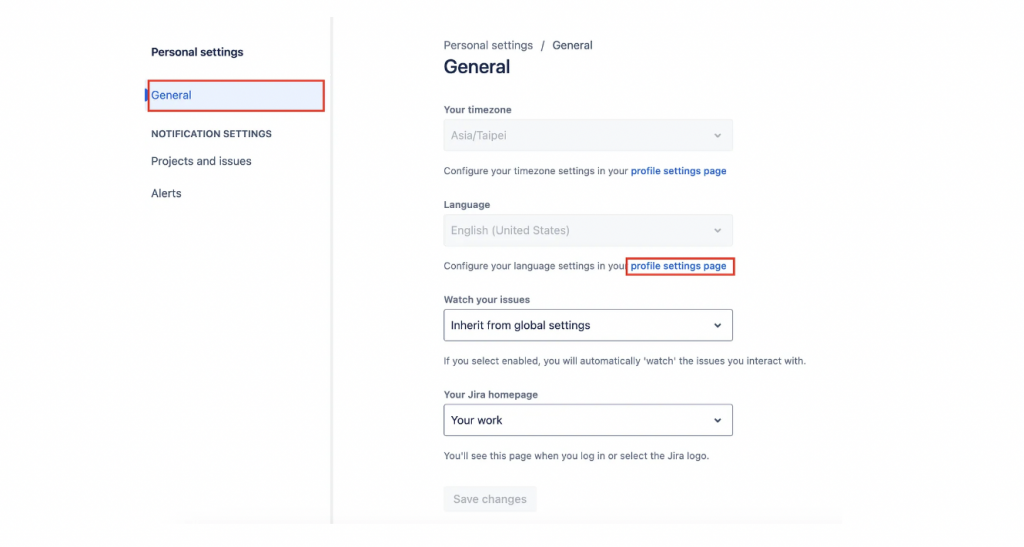Click the Language field label
The height and width of the screenshot is (547, 1024).
(467, 205)
